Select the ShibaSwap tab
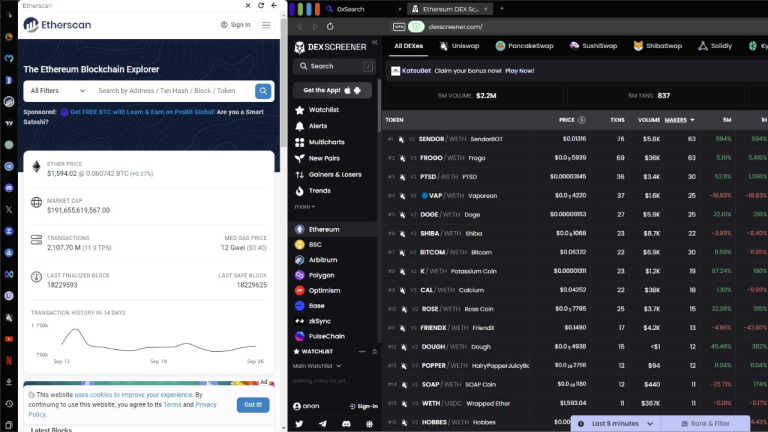The width and height of the screenshot is (768, 432). tap(658, 46)
